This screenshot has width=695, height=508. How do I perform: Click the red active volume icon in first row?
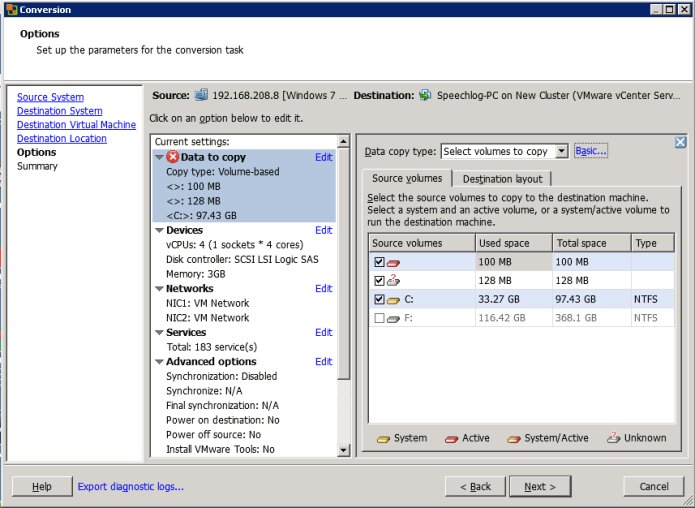point(393,262)
